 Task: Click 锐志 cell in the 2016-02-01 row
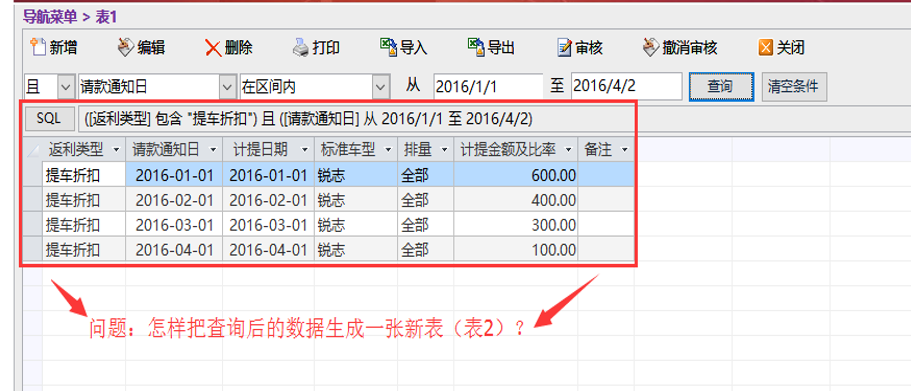pyautogui.click(x=356, y=199)
